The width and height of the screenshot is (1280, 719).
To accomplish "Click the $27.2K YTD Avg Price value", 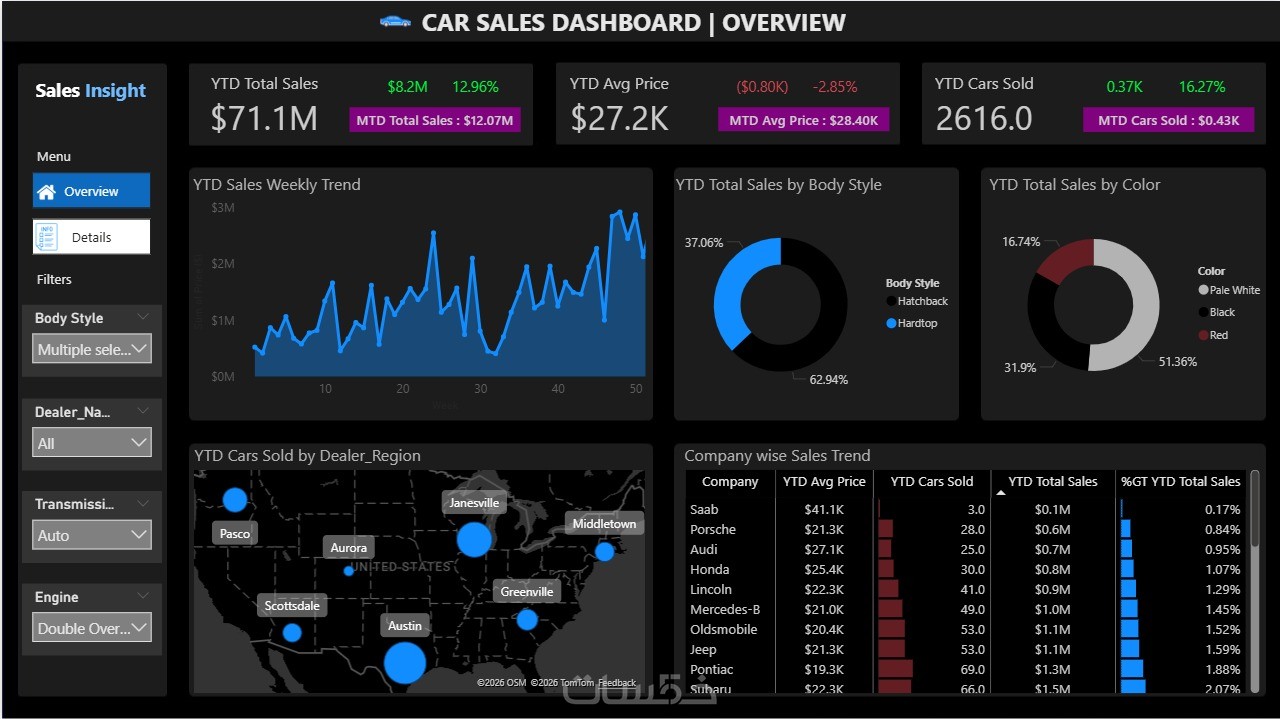I will click(x=620, y=118).
